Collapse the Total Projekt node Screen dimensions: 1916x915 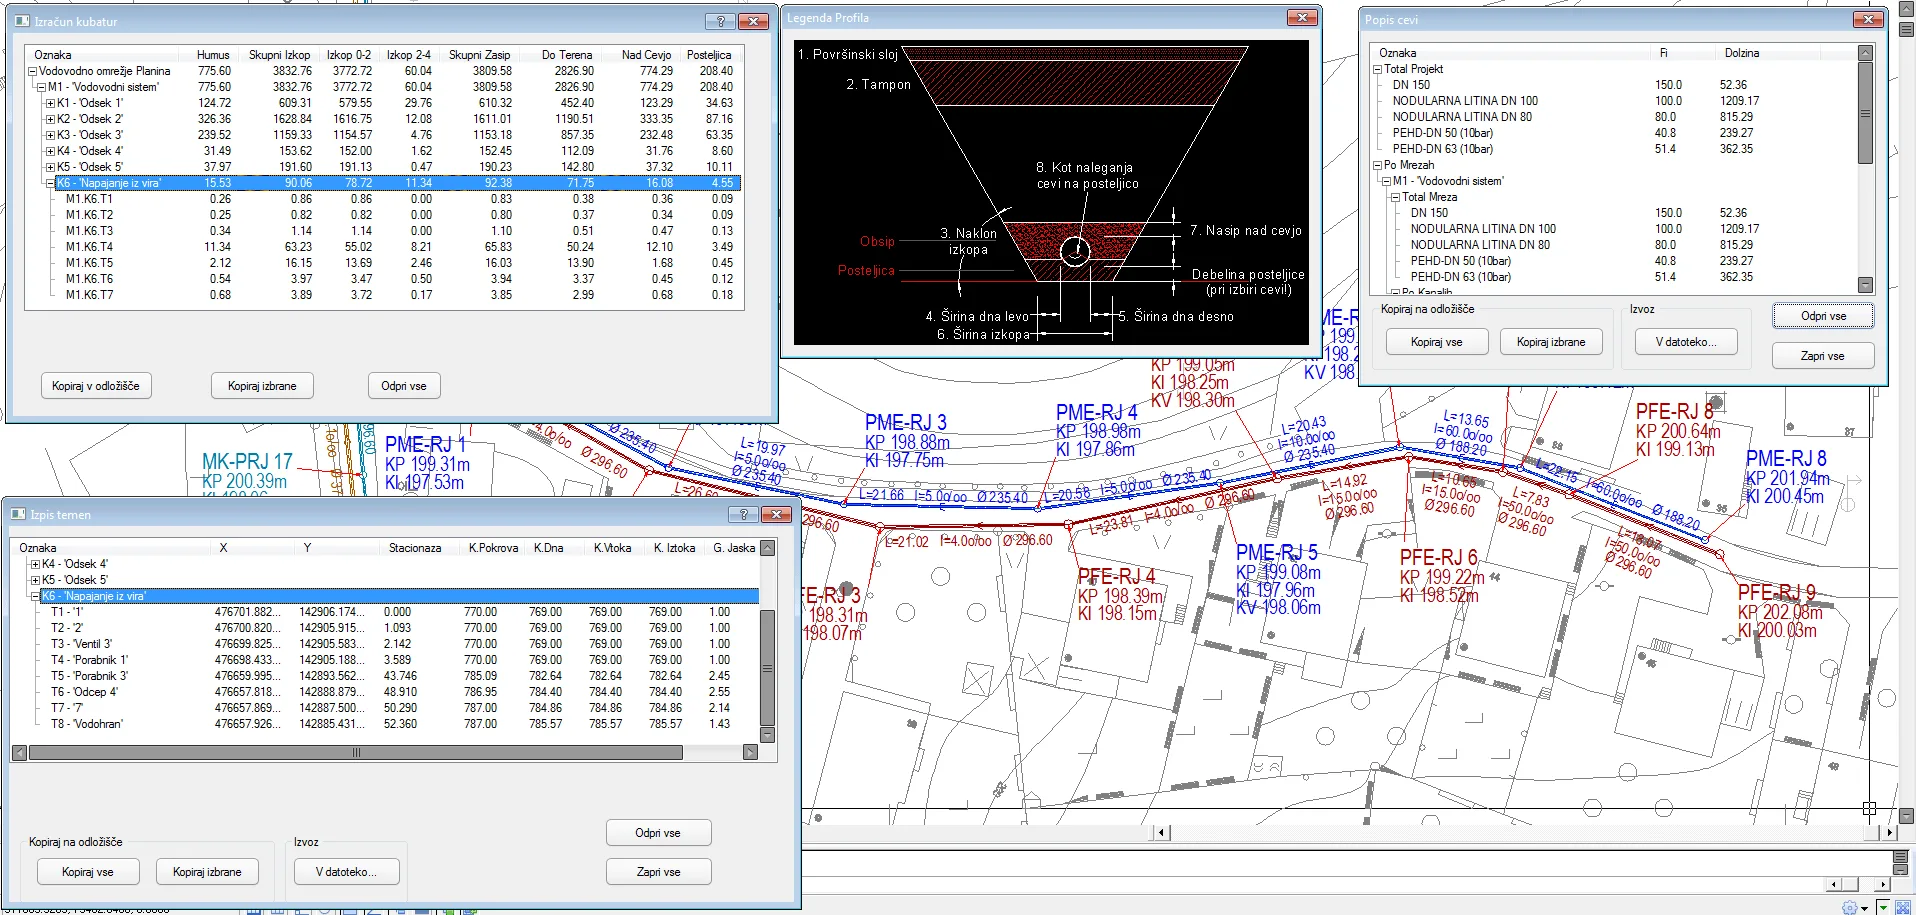(1377, 69)
